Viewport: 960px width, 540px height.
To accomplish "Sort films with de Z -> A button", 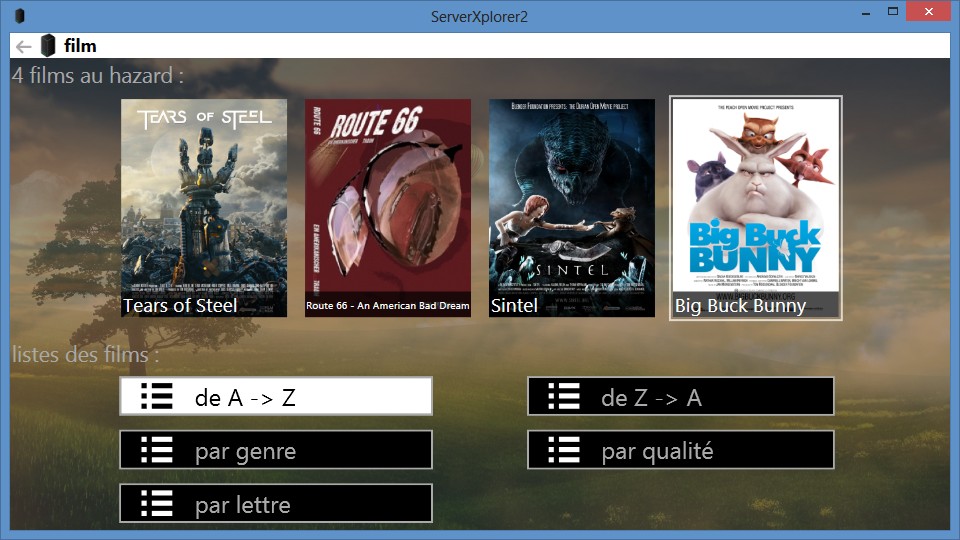I will tap(681, 397).
